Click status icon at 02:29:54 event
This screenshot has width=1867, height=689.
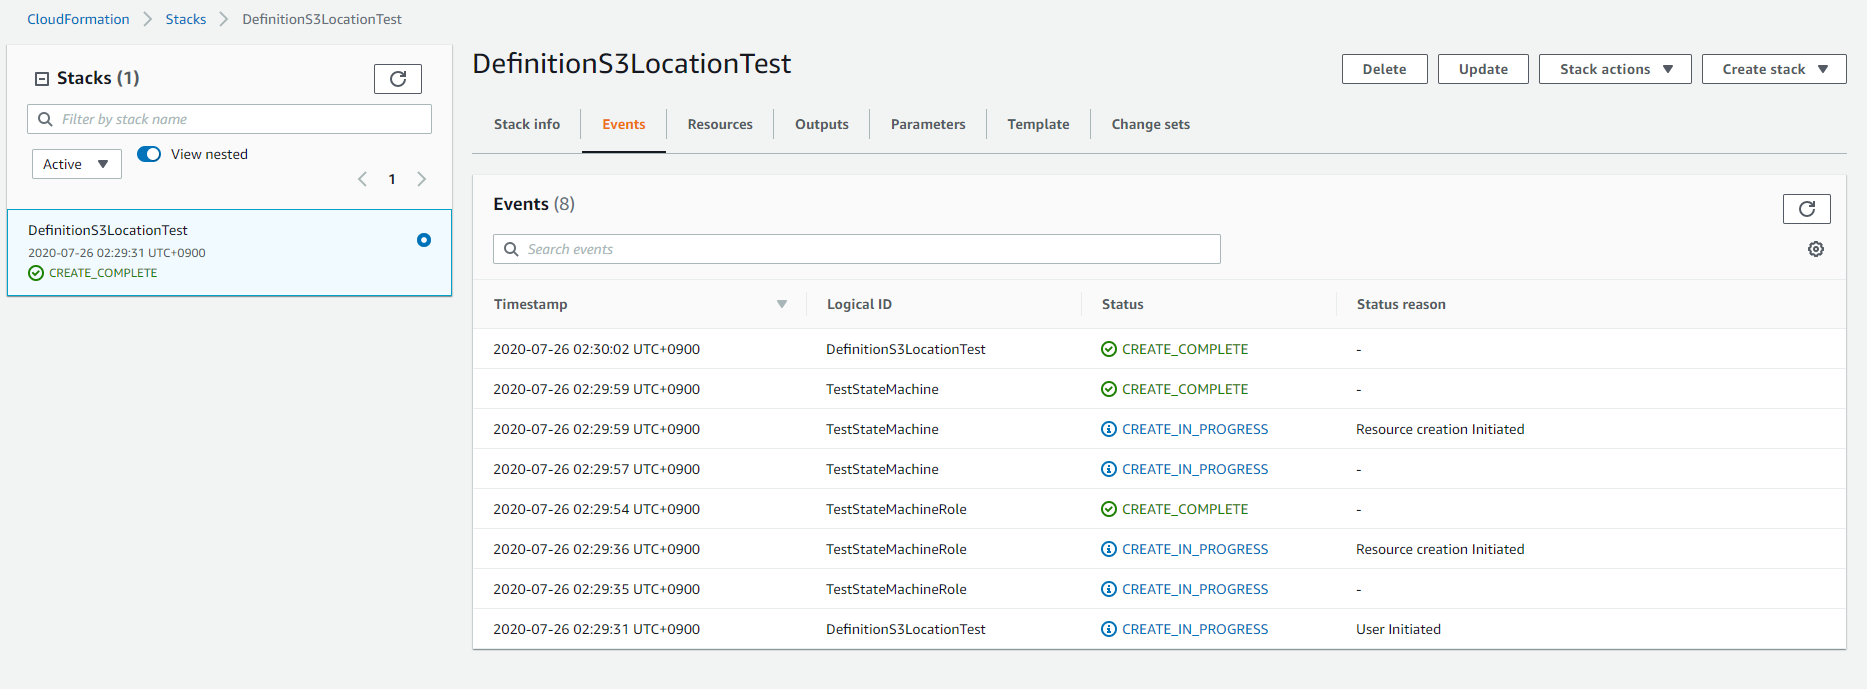pyautogui.click(x=1109, y=509)
